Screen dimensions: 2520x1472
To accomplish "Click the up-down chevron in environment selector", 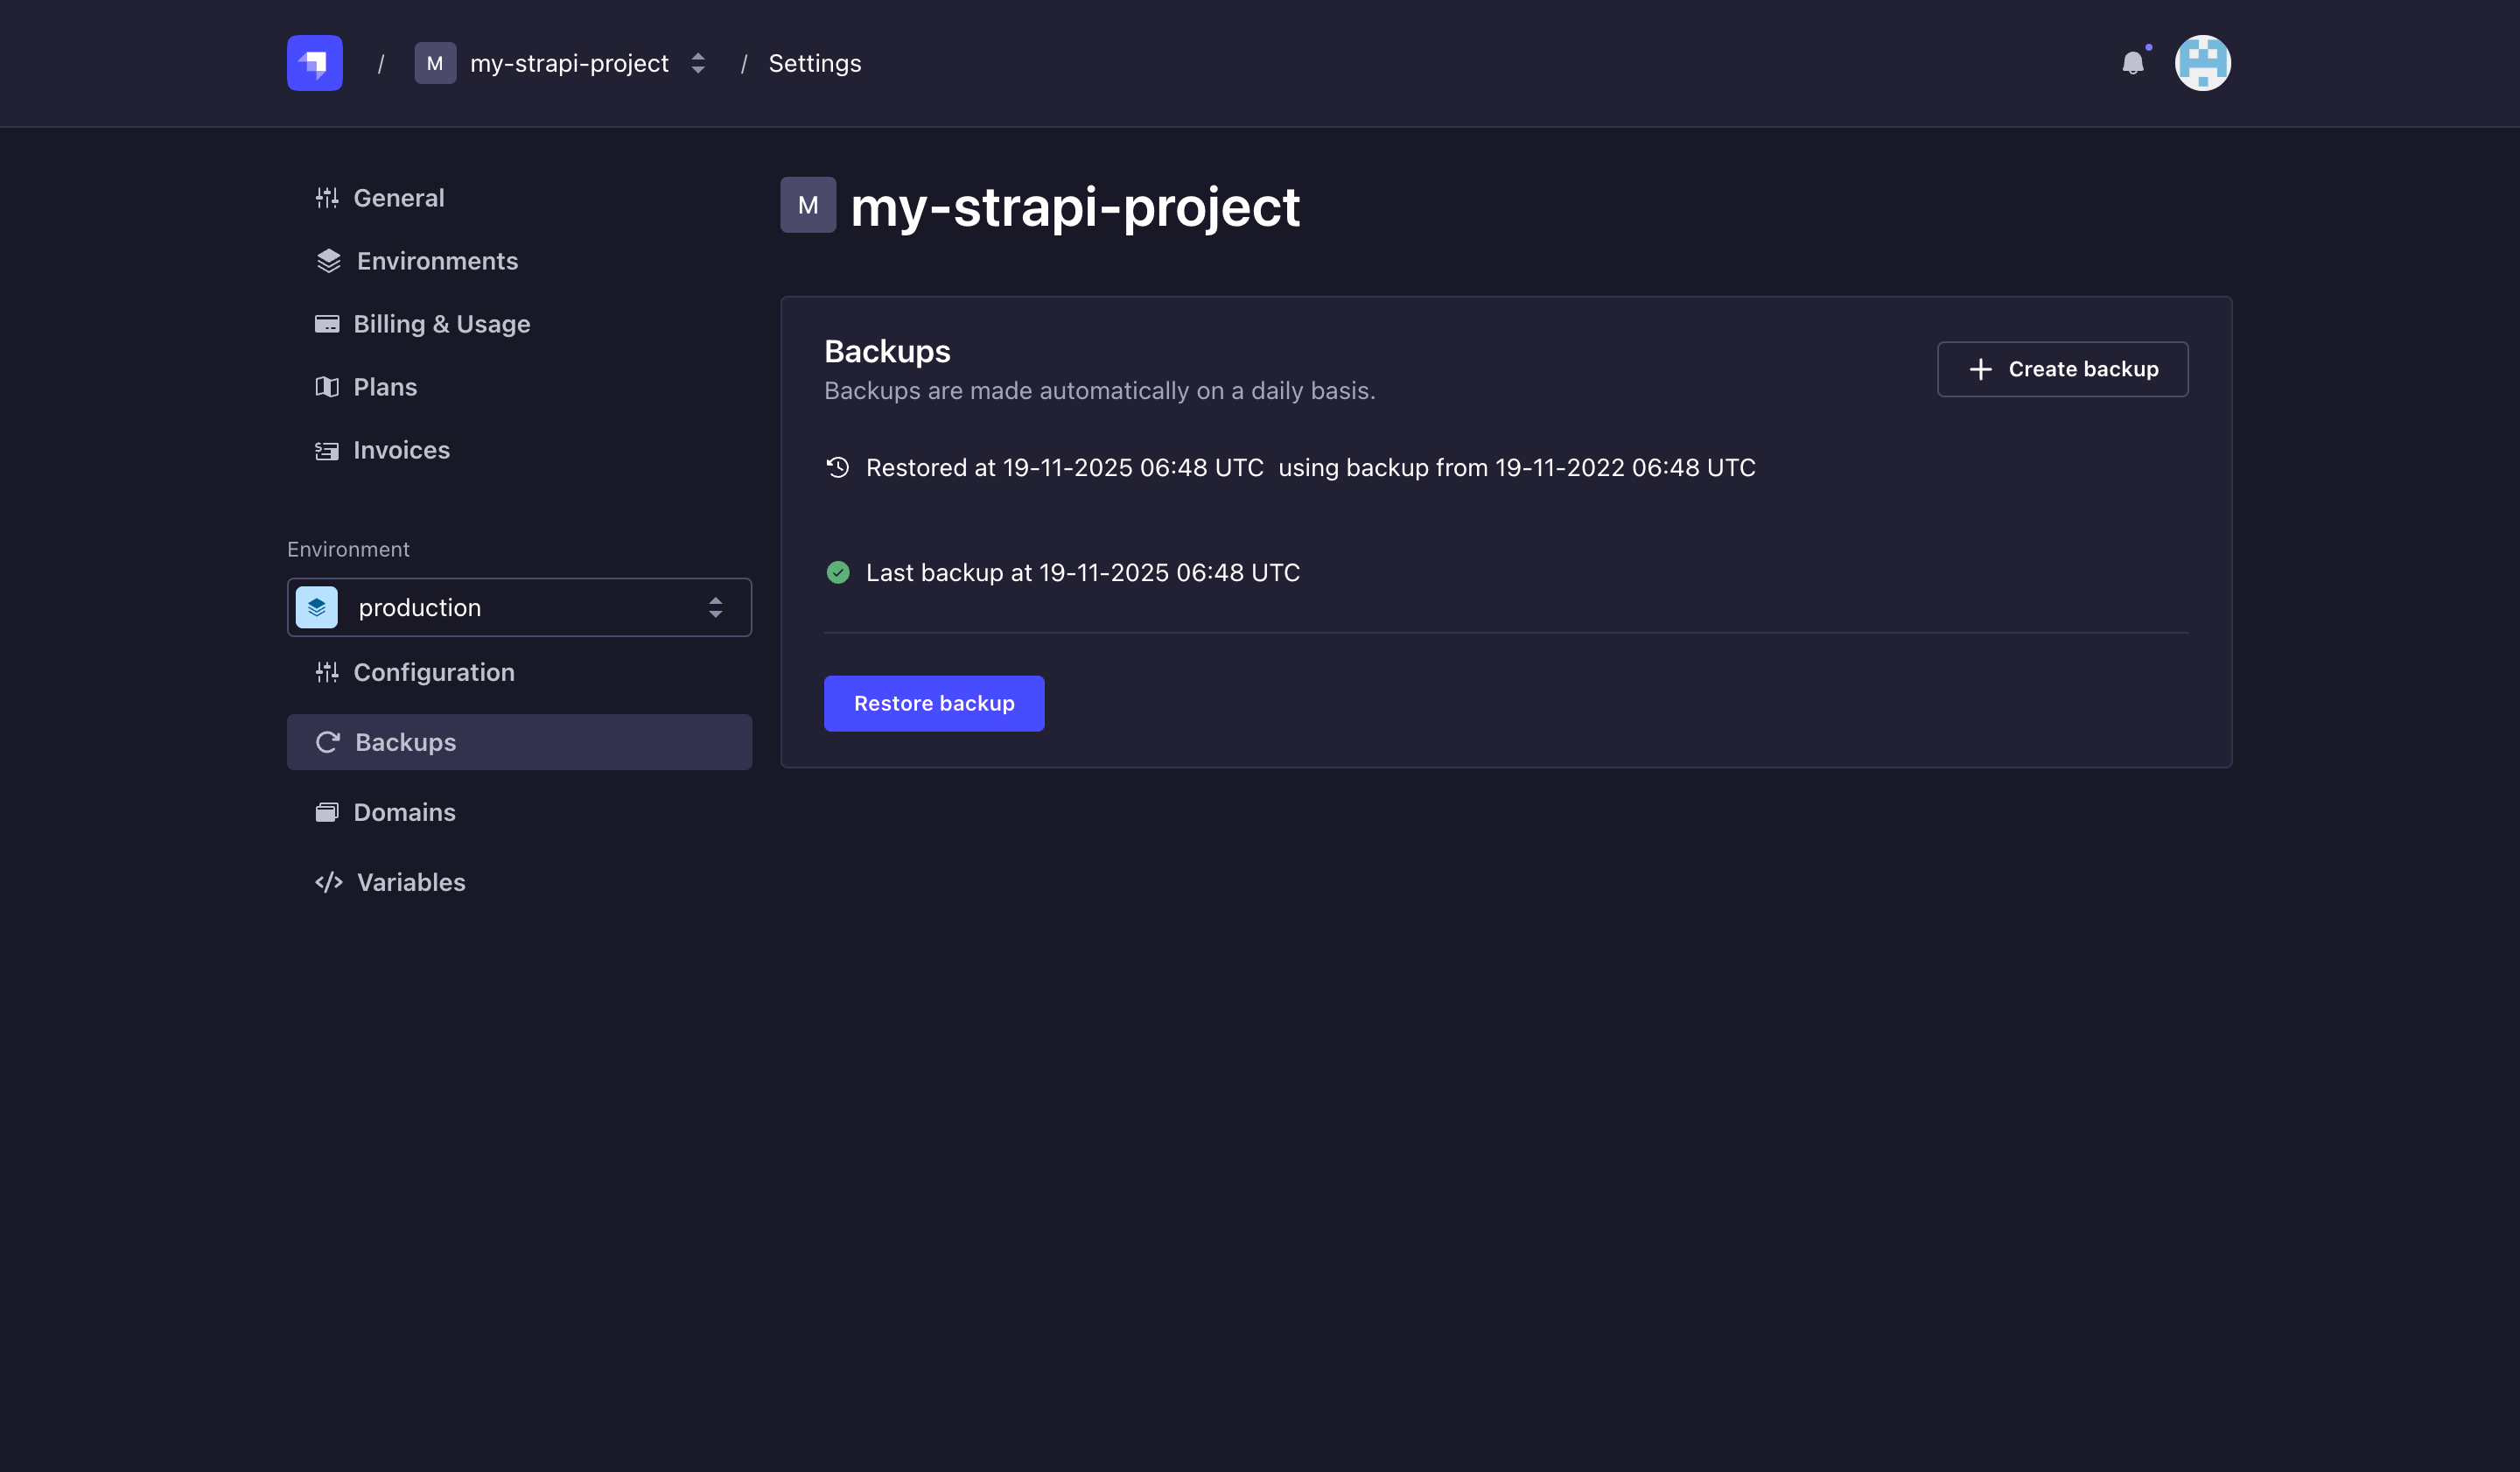I will (715, 607).
